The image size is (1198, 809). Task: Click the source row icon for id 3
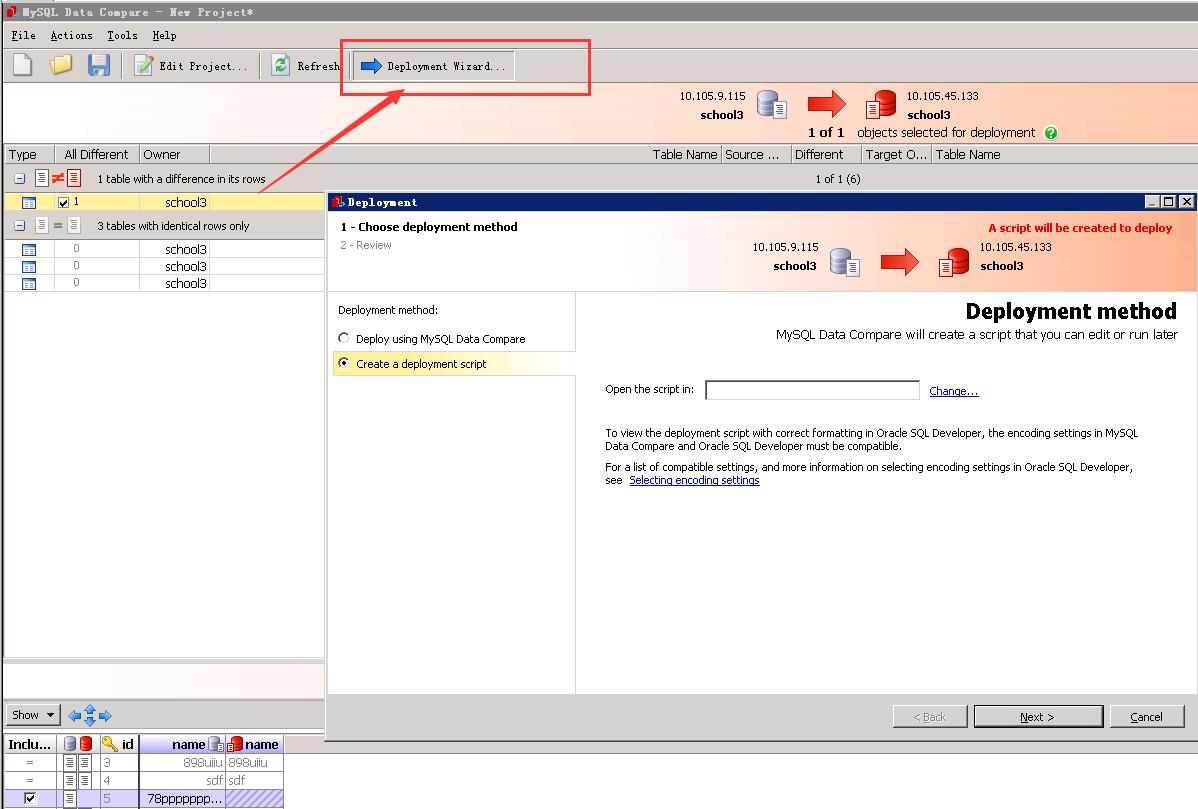click(70, 762)
